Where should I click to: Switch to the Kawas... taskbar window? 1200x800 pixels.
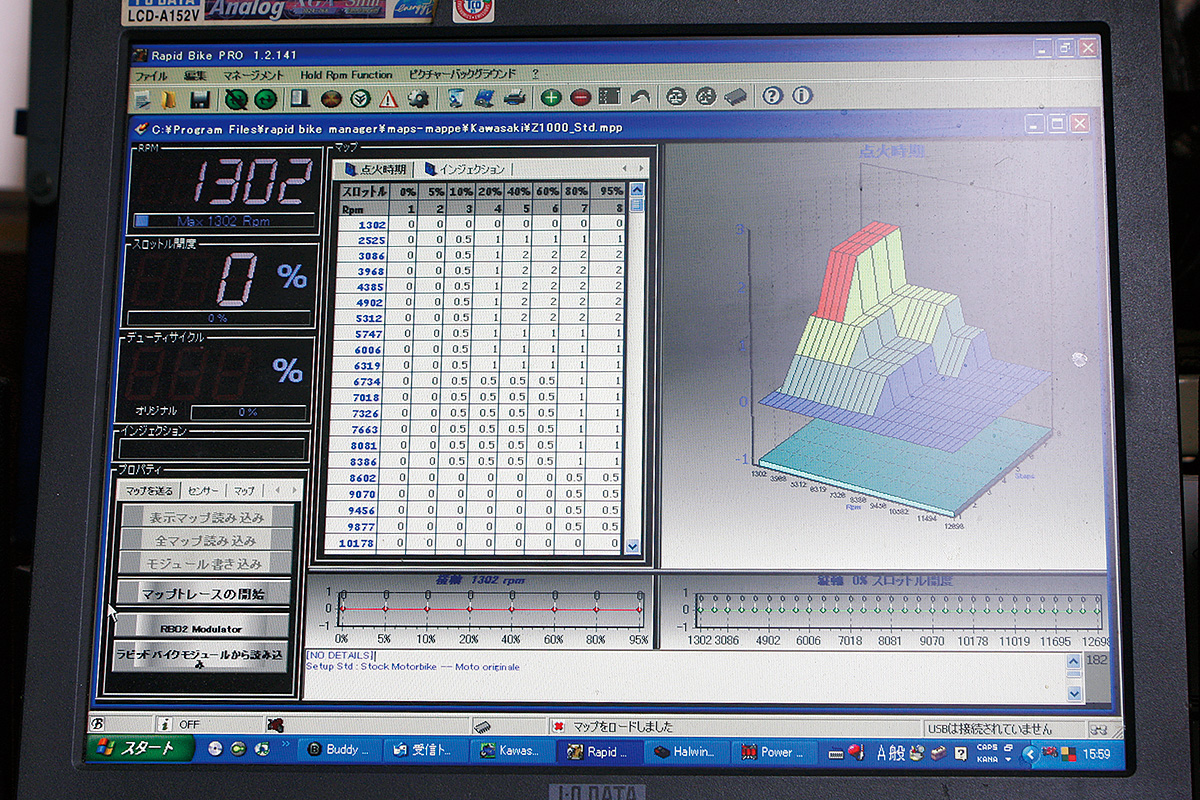coord(512,751)
